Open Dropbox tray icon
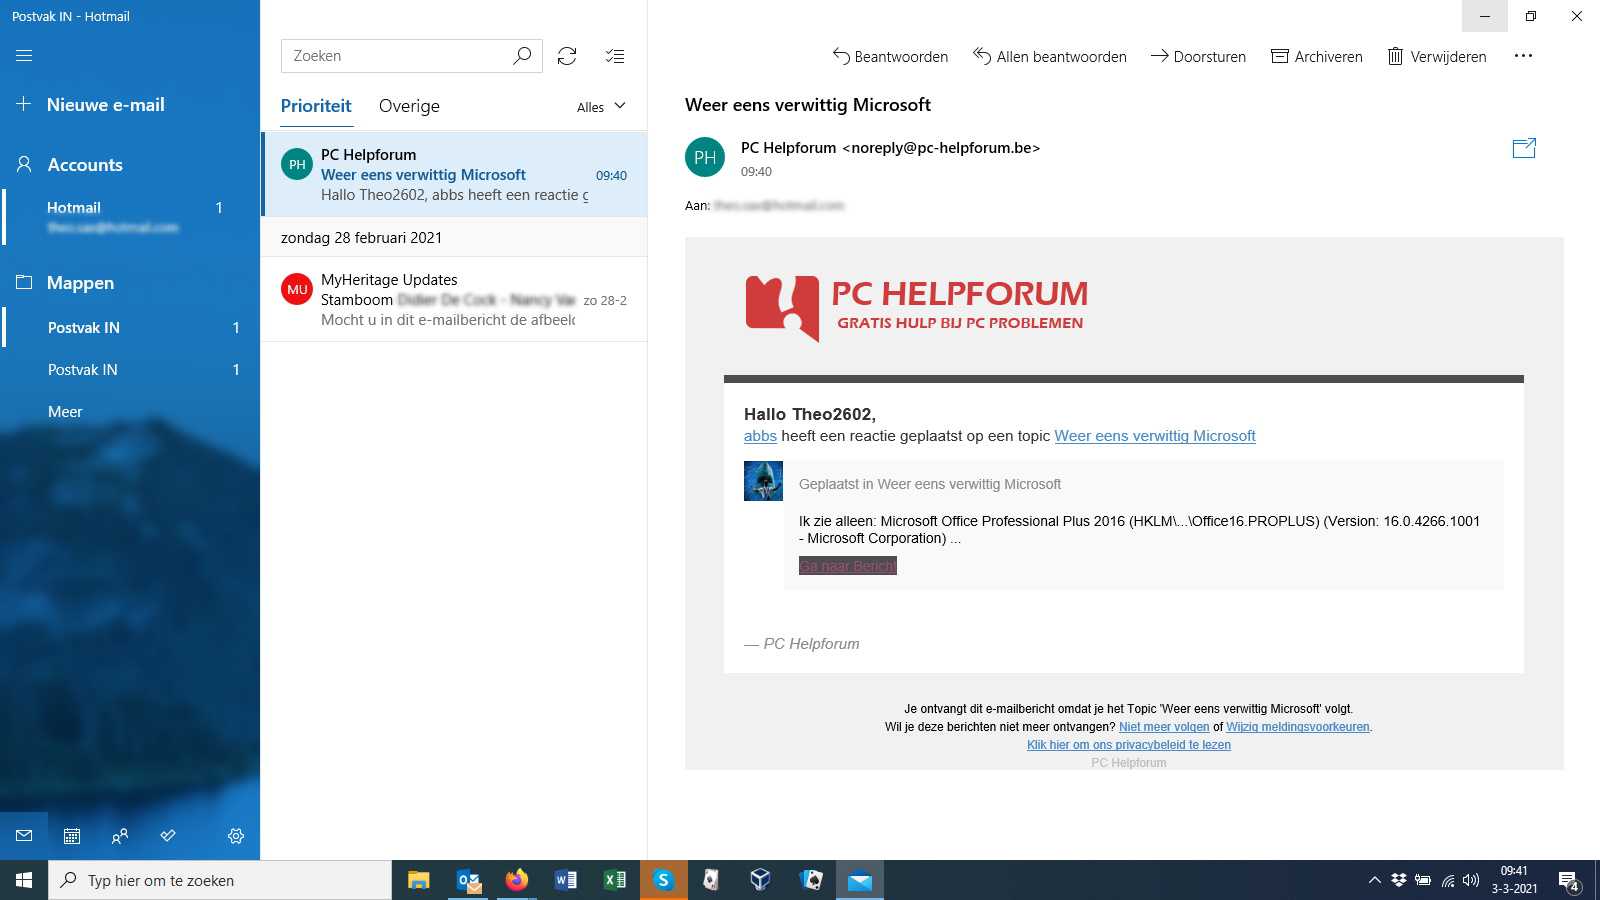 click(x=1398, y=880)
